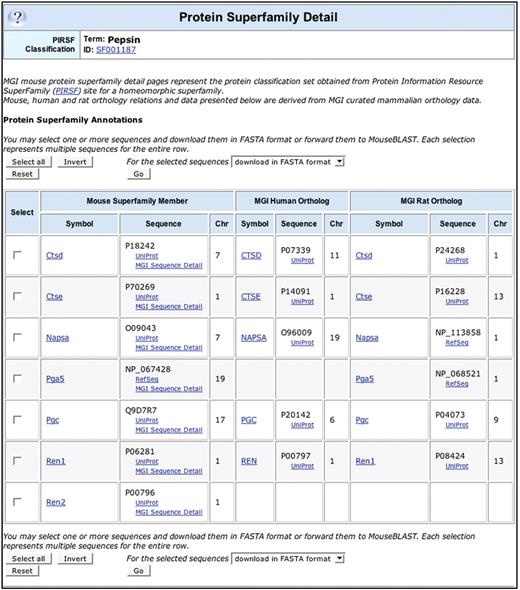Open the top 'download in FASTA format' dropdown
This screenshot has height=590, width=520.
click(288, 162)
